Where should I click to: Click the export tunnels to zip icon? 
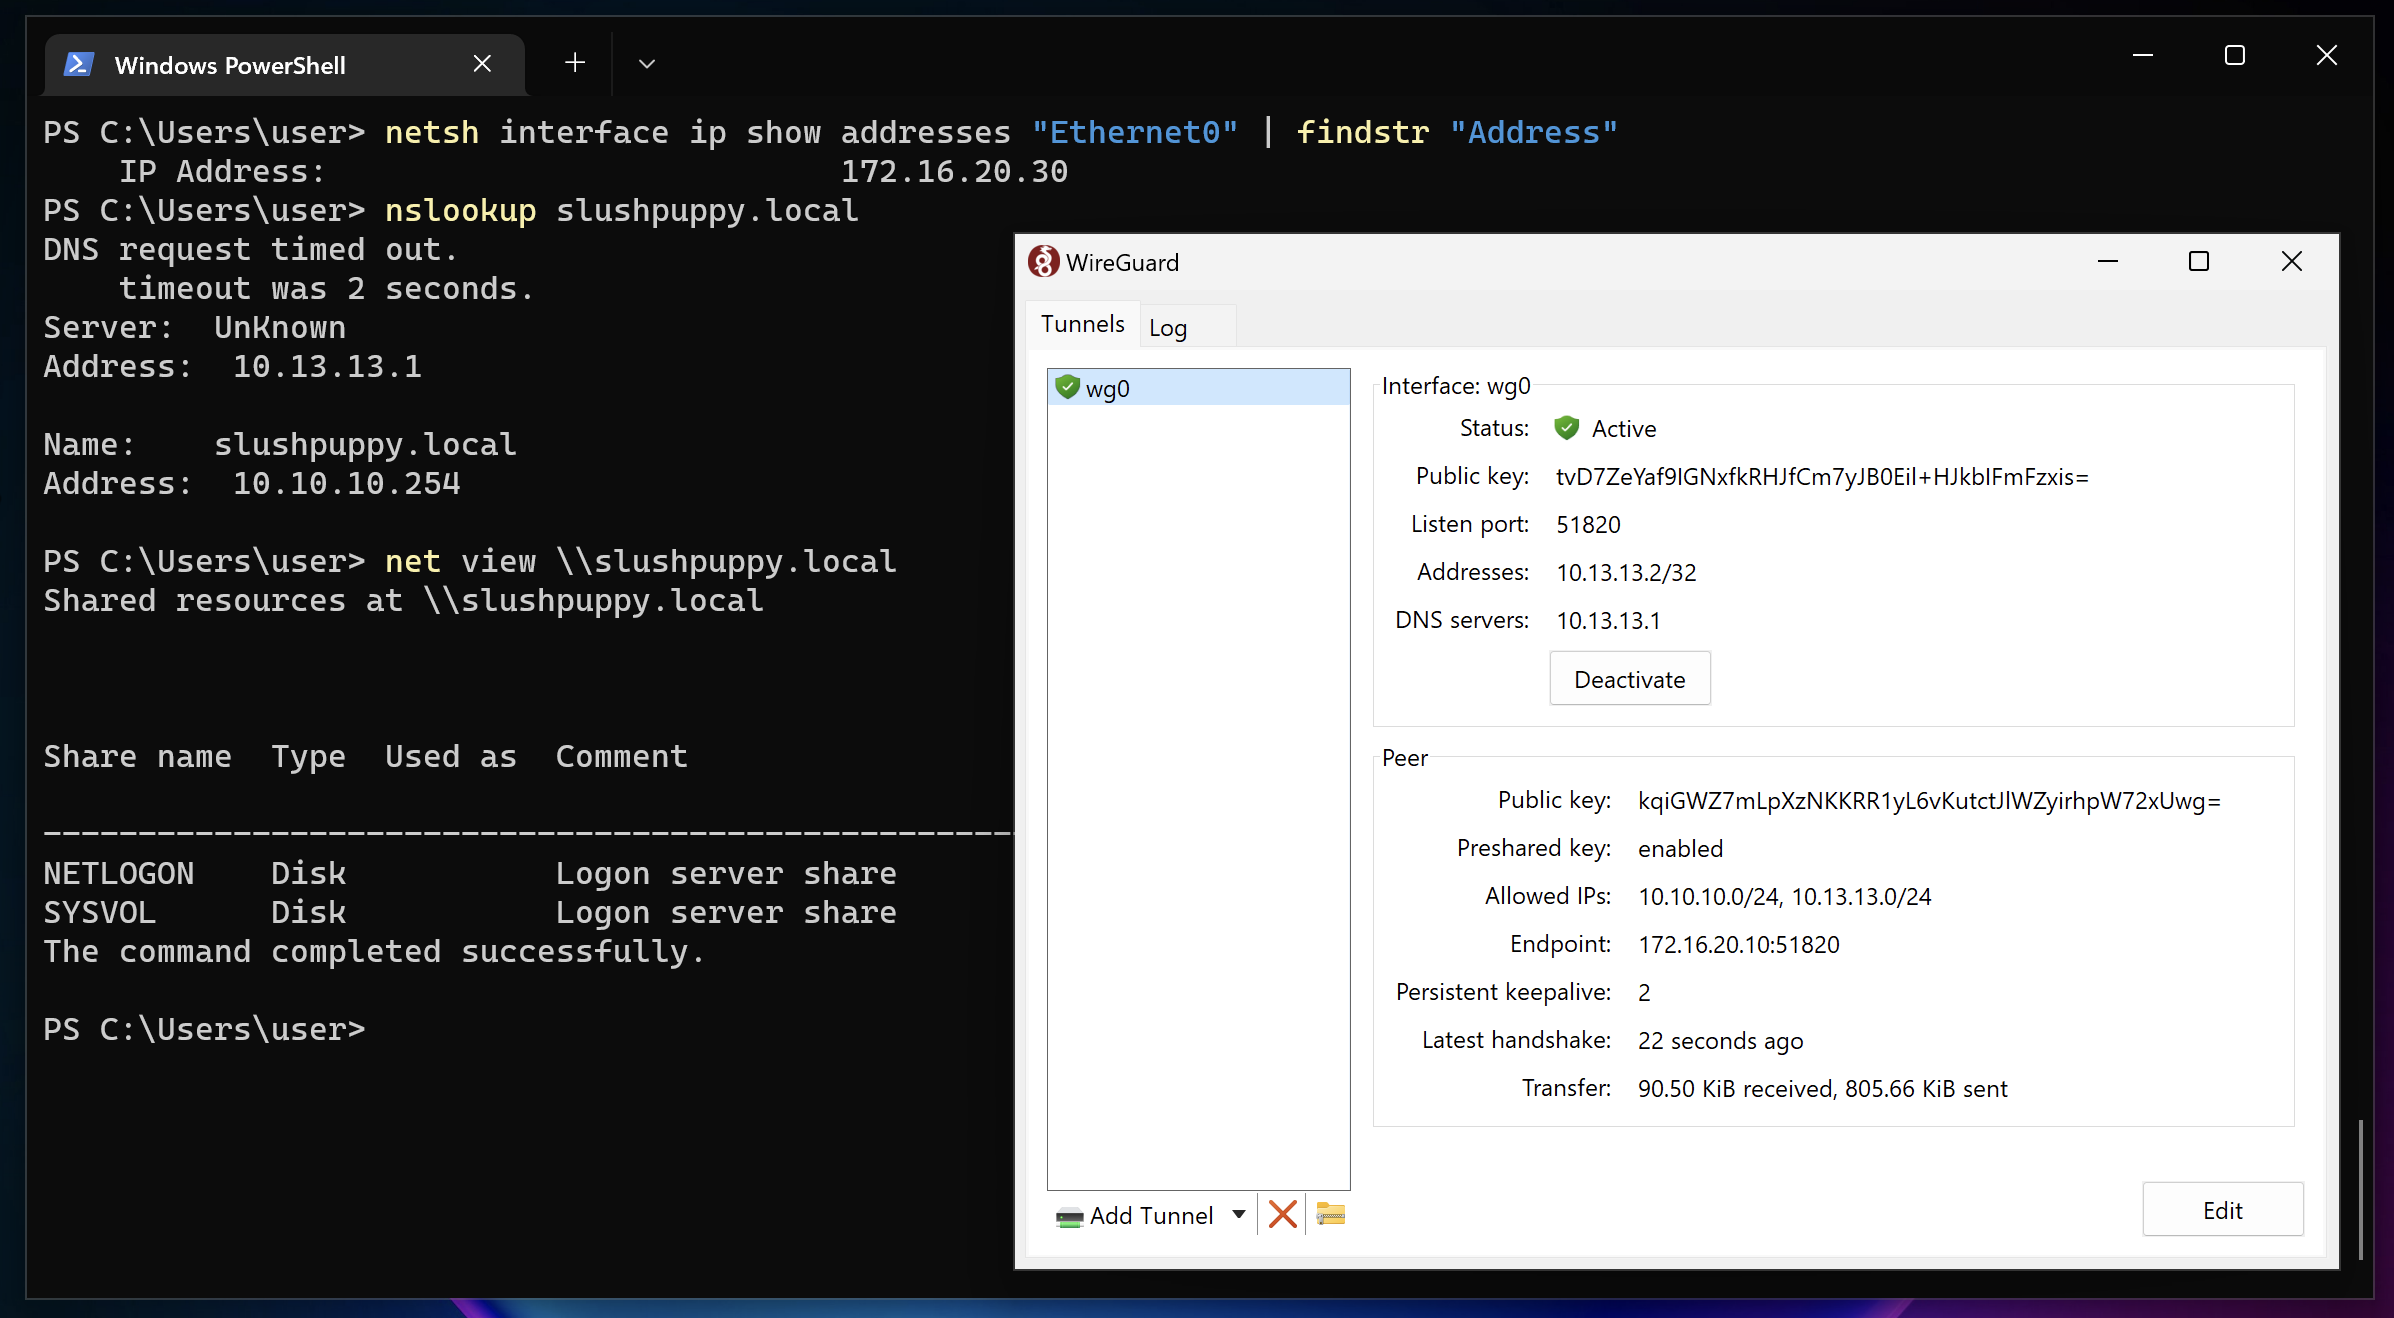point(1330,1214)
